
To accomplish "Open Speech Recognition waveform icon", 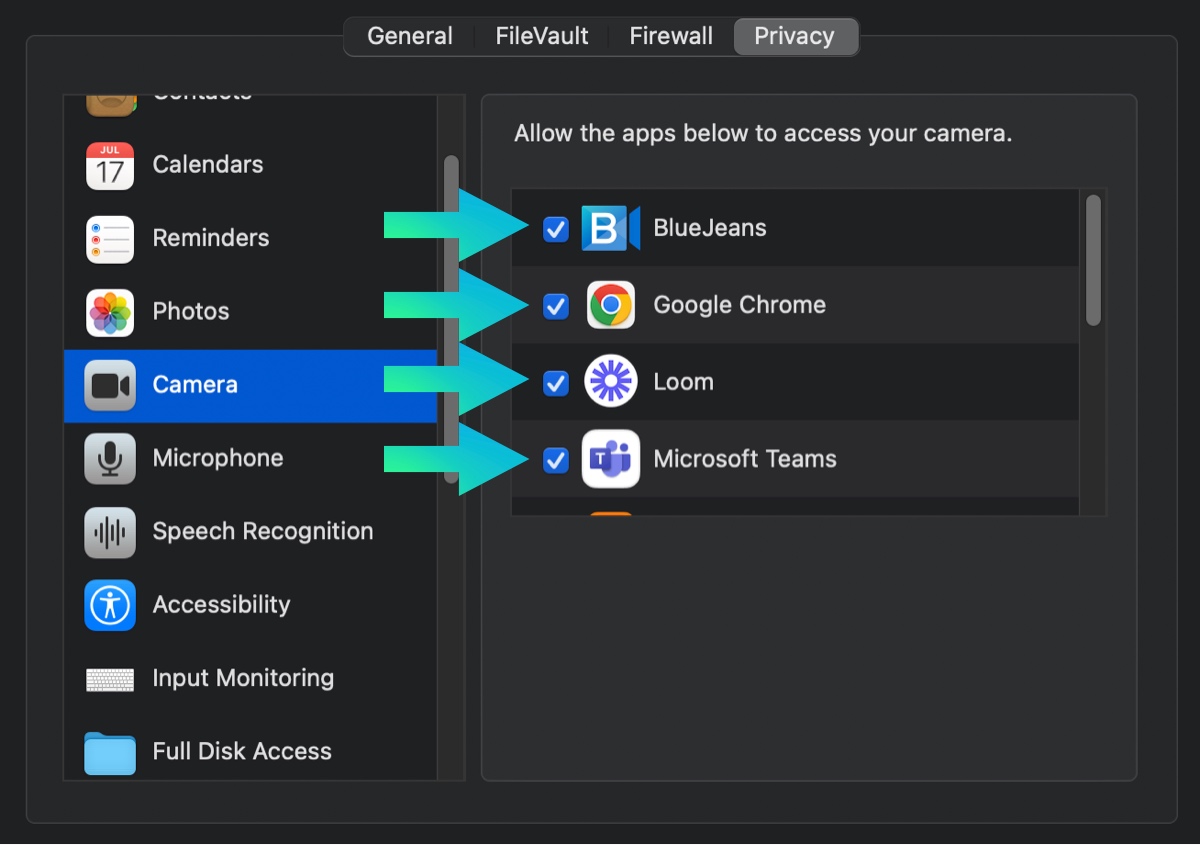I will pos(110,532).
